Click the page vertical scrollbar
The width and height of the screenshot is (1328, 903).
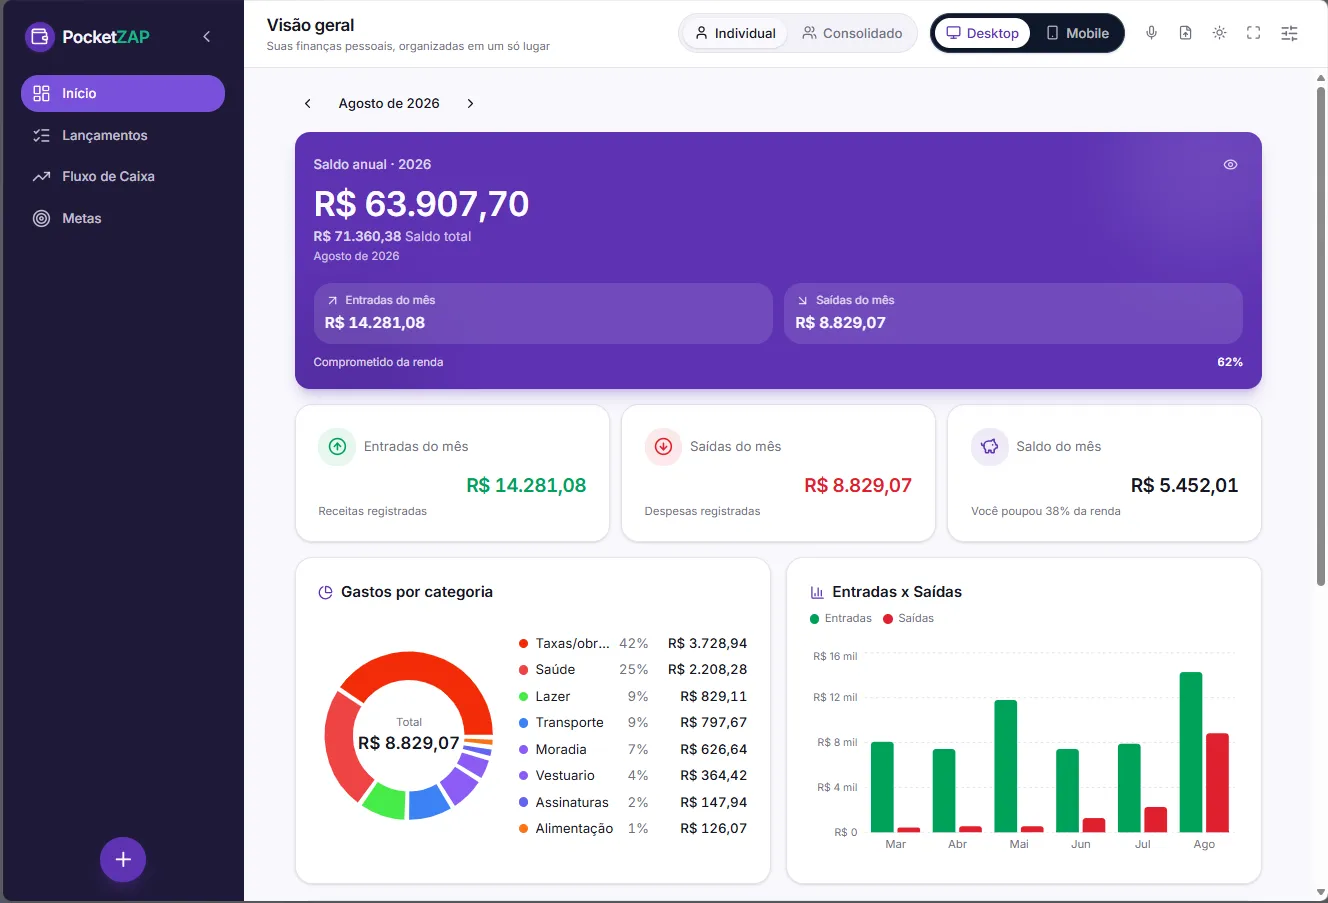point(1320,335)
